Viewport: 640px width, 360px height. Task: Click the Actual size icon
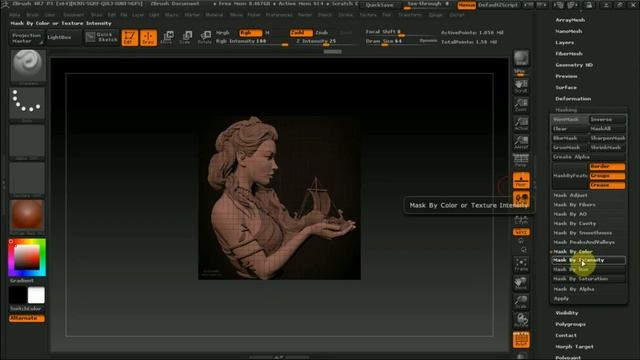pos(521,124)
